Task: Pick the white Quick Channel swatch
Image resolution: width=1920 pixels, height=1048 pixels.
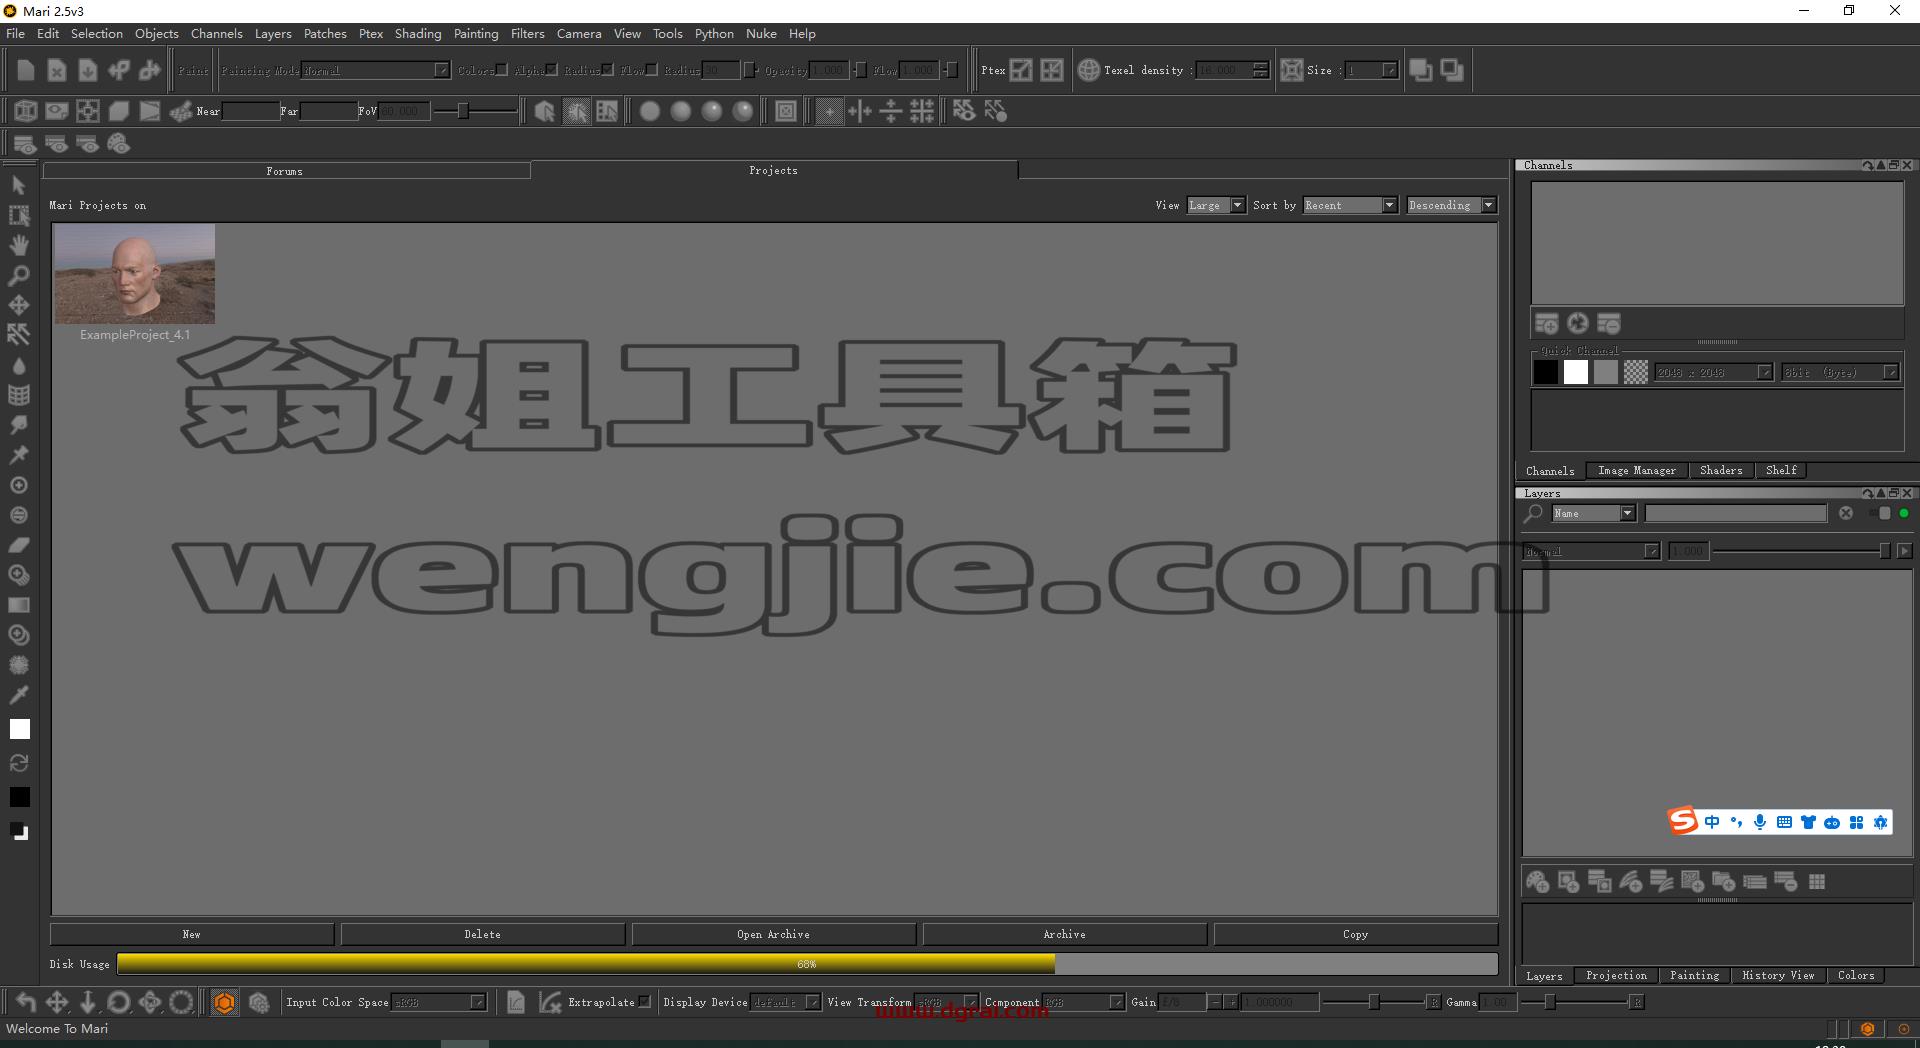Action: point(1576,372)
